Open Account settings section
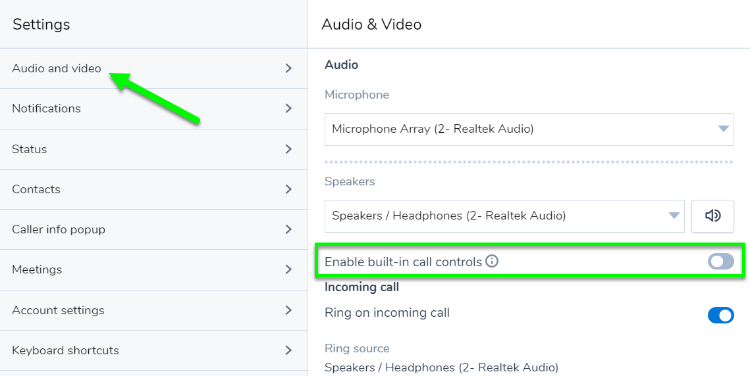The height and width of the screenshot is (376, 750). 154,310
